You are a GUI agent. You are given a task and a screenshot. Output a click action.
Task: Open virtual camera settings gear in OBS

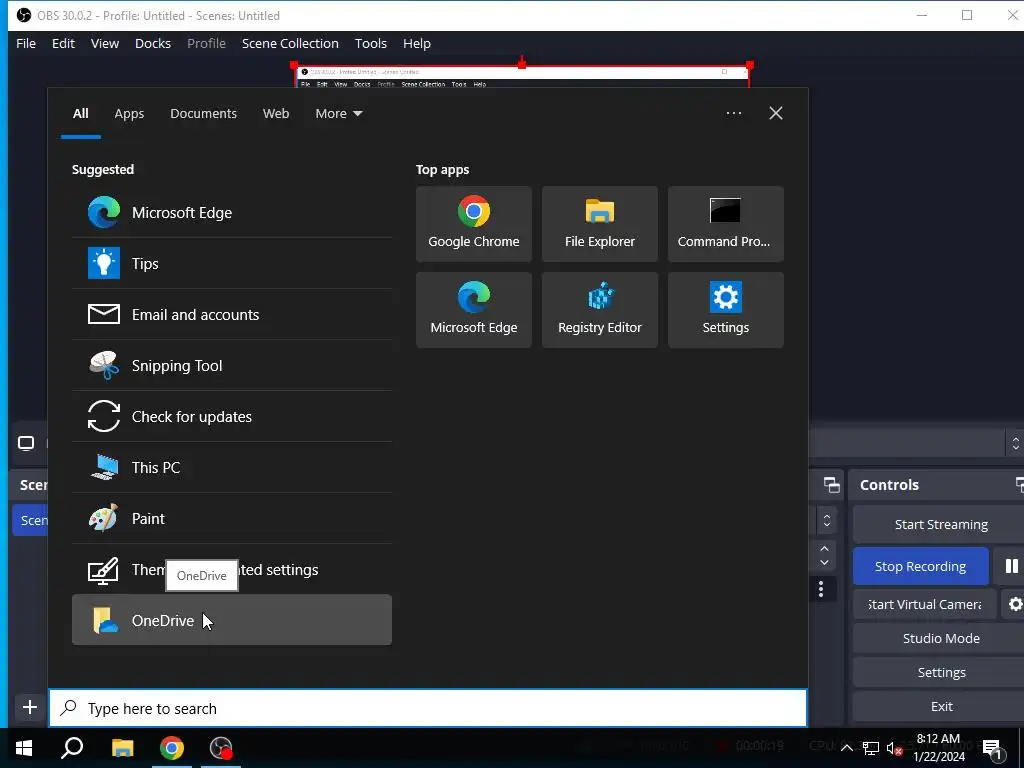[1014, 604]
